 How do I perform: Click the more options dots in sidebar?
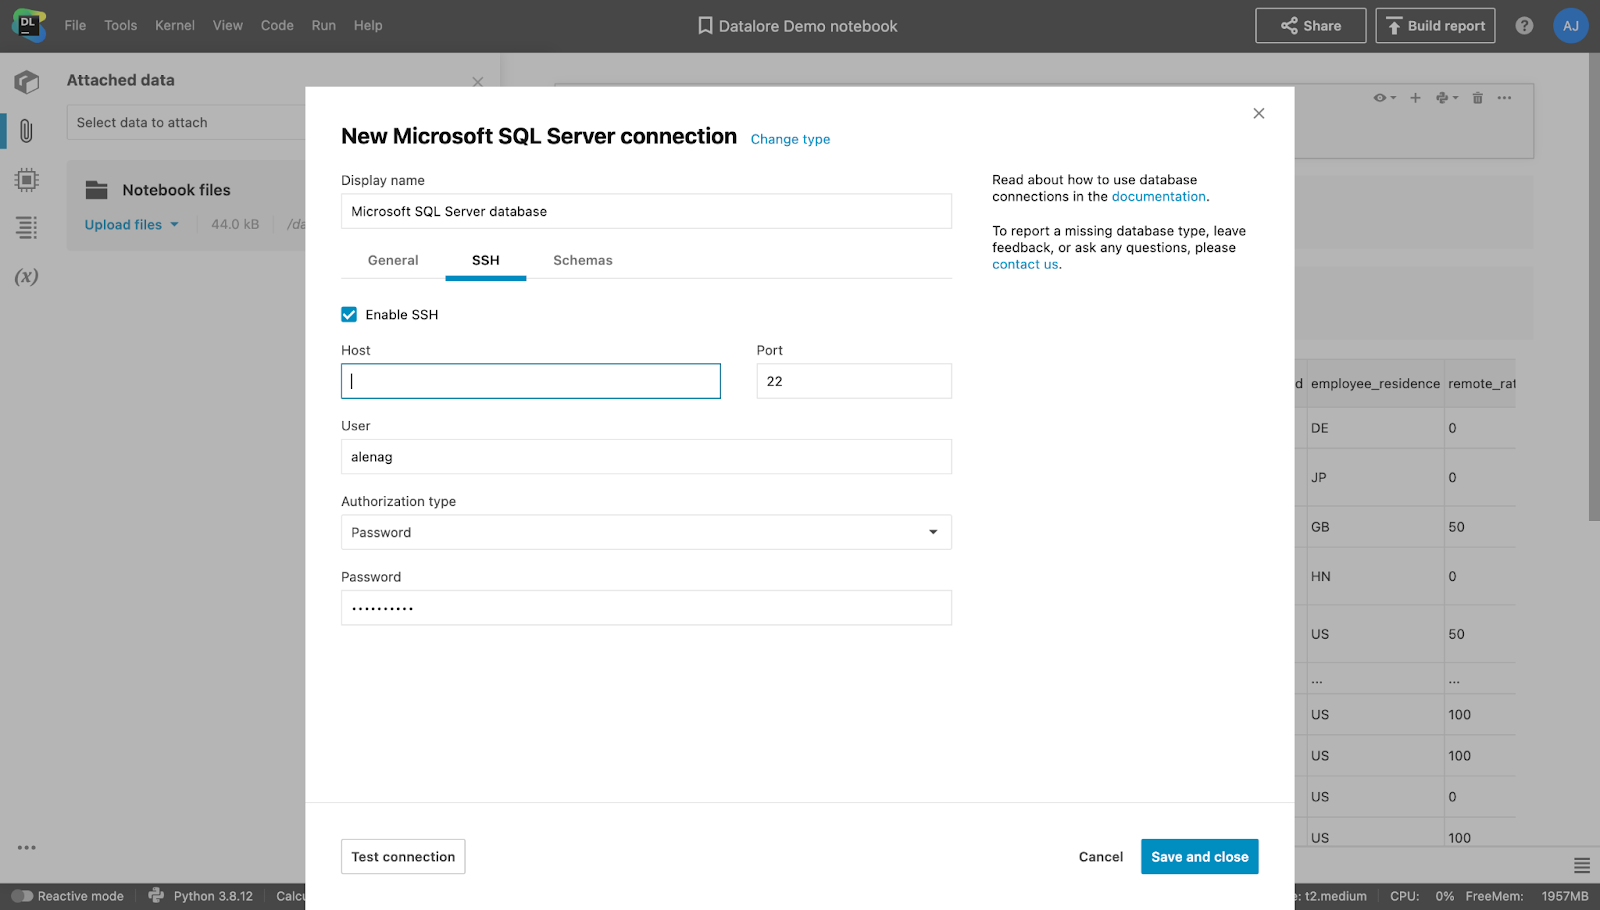27,848
